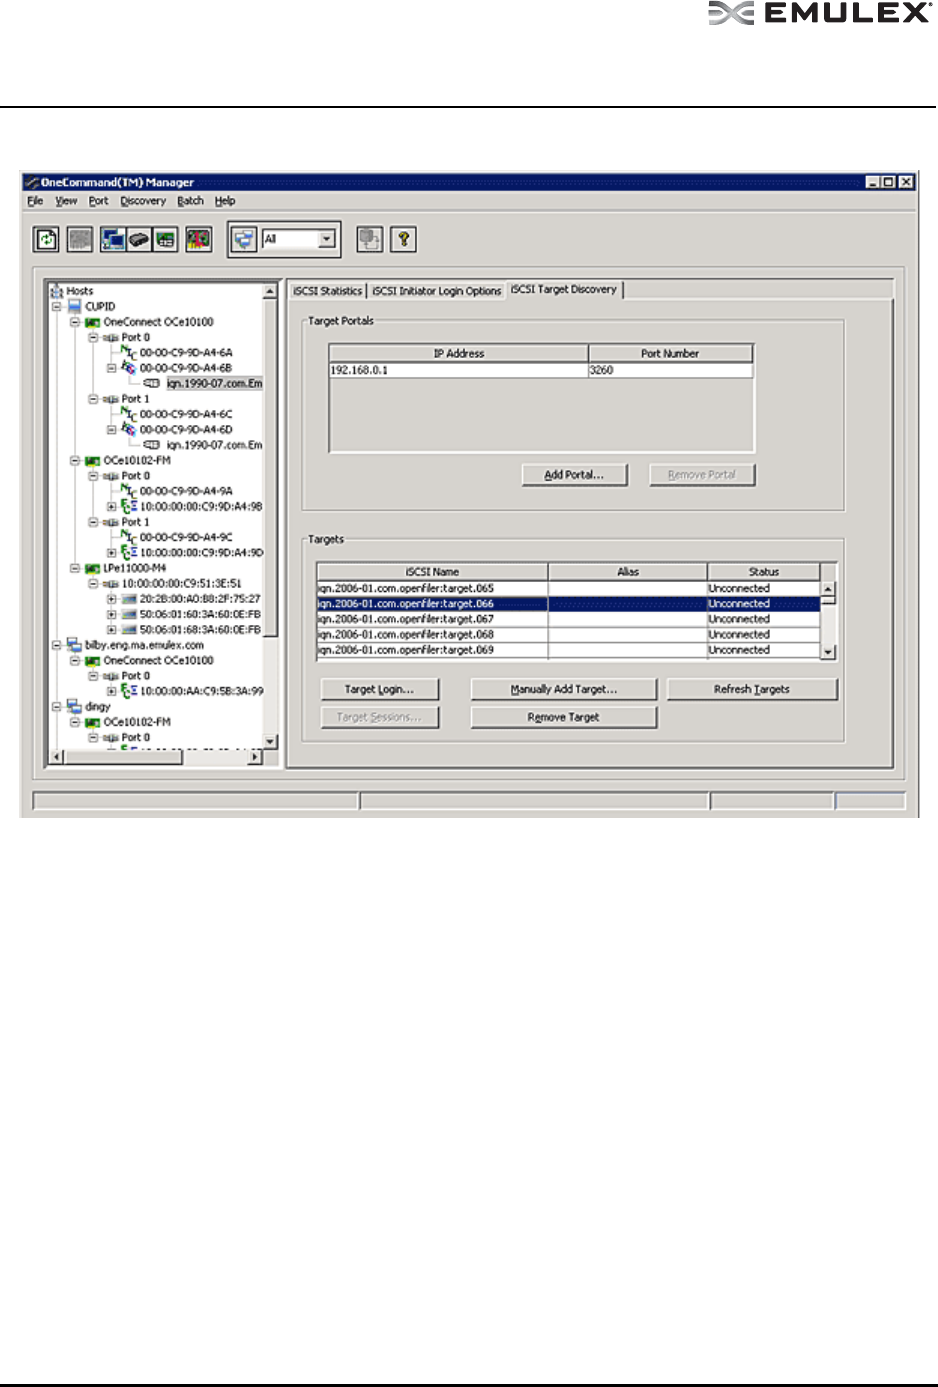This screenshot has width=938, height=1387.
Task: Collapse the CUPID host node
Action: (57, 306)
